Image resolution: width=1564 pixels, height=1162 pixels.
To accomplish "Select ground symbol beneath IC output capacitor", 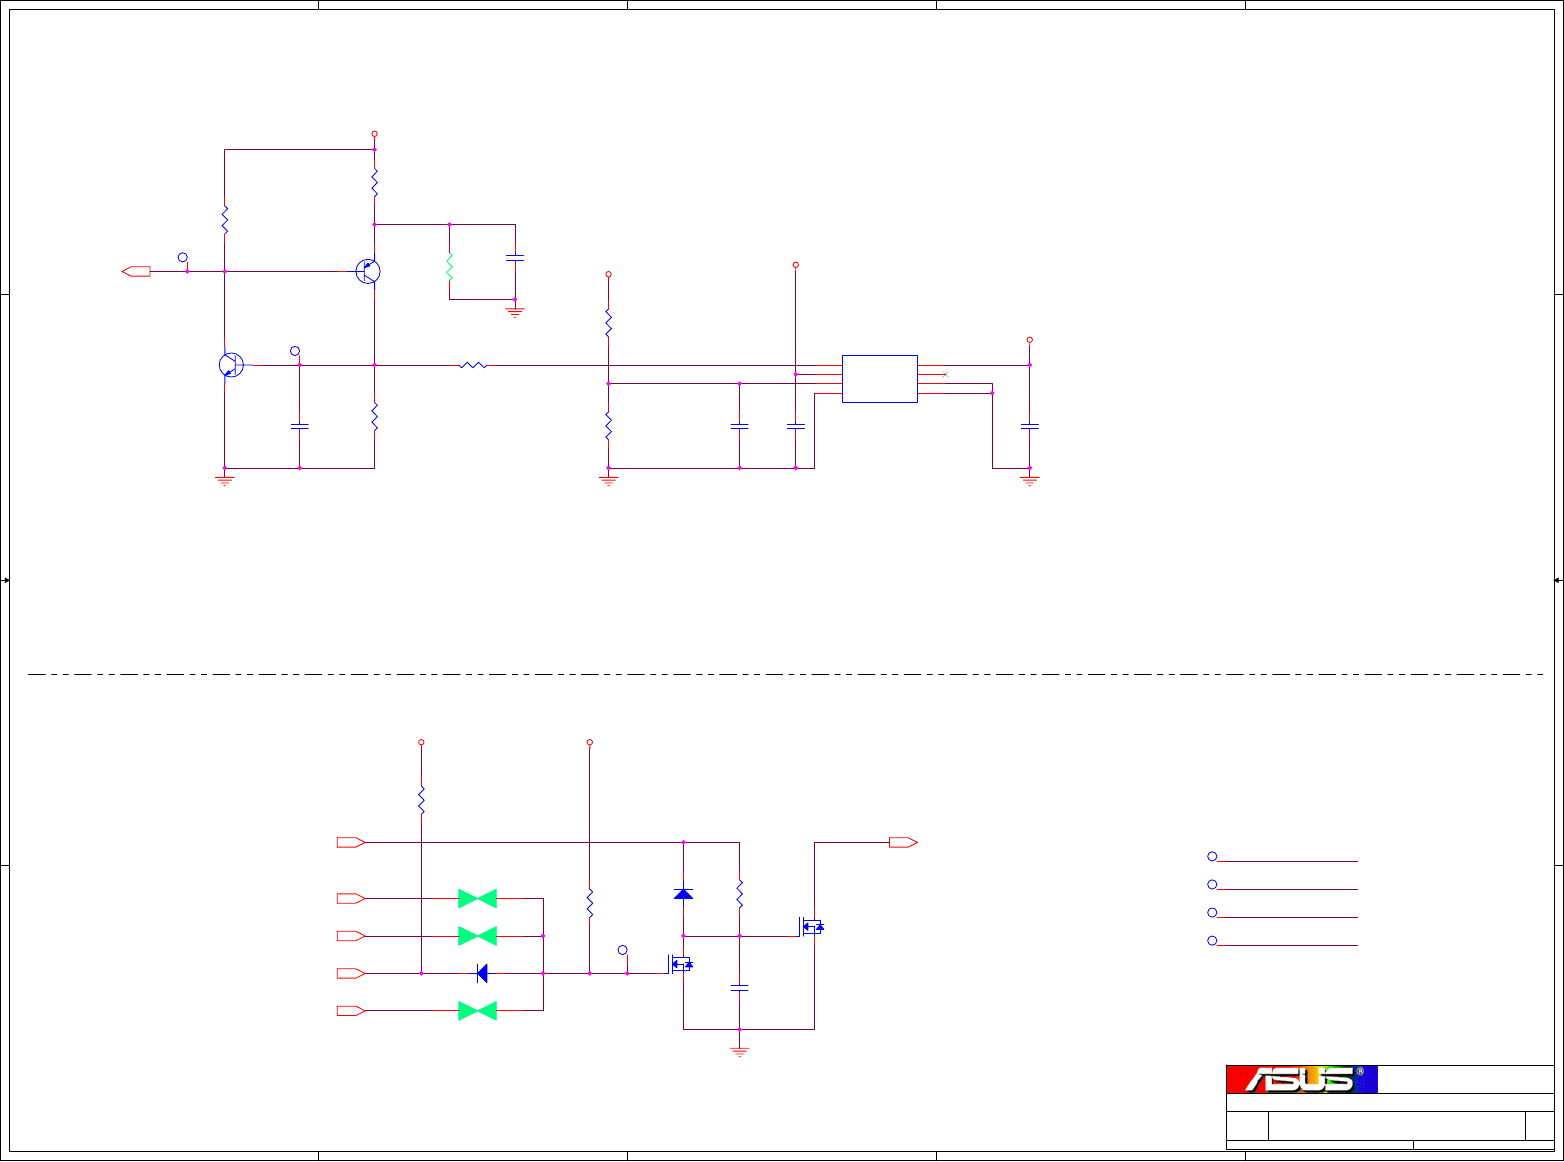I will pos(1029,481).
